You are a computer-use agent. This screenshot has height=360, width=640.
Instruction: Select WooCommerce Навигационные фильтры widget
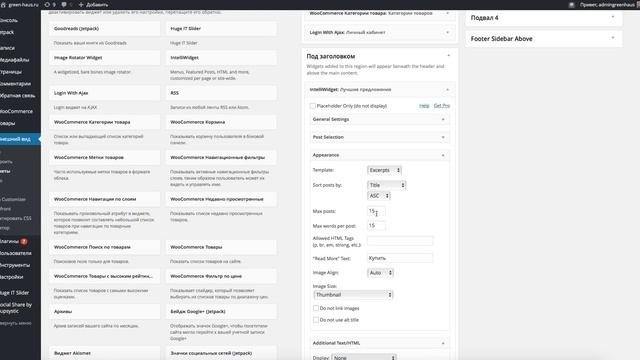tap(221, 157)
